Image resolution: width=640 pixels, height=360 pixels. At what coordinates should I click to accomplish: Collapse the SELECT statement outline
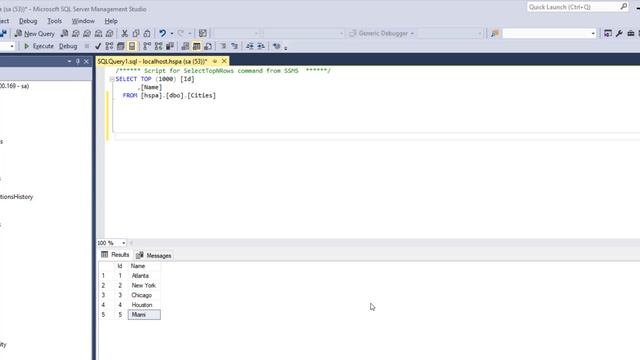pos(112,79)
